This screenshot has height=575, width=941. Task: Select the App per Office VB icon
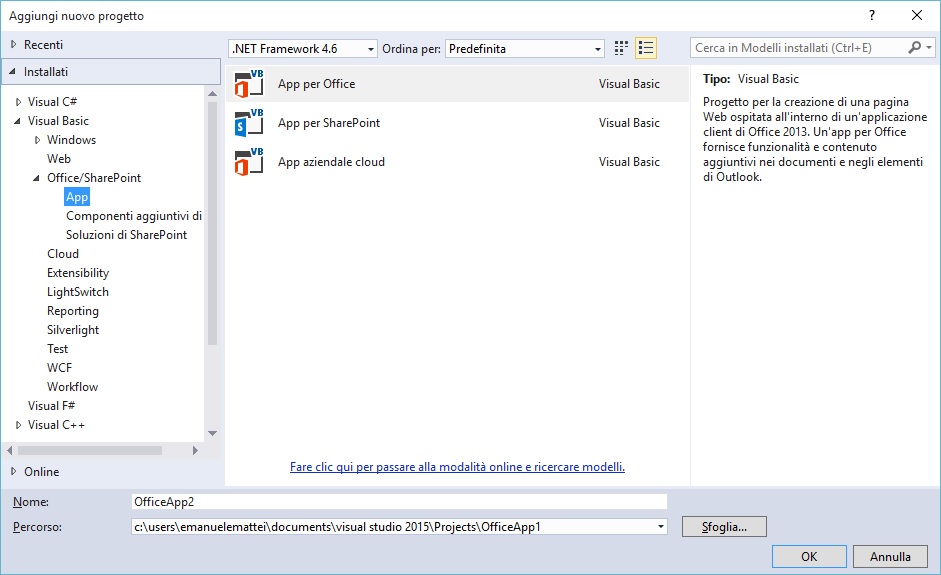click(x=248, y=84)
